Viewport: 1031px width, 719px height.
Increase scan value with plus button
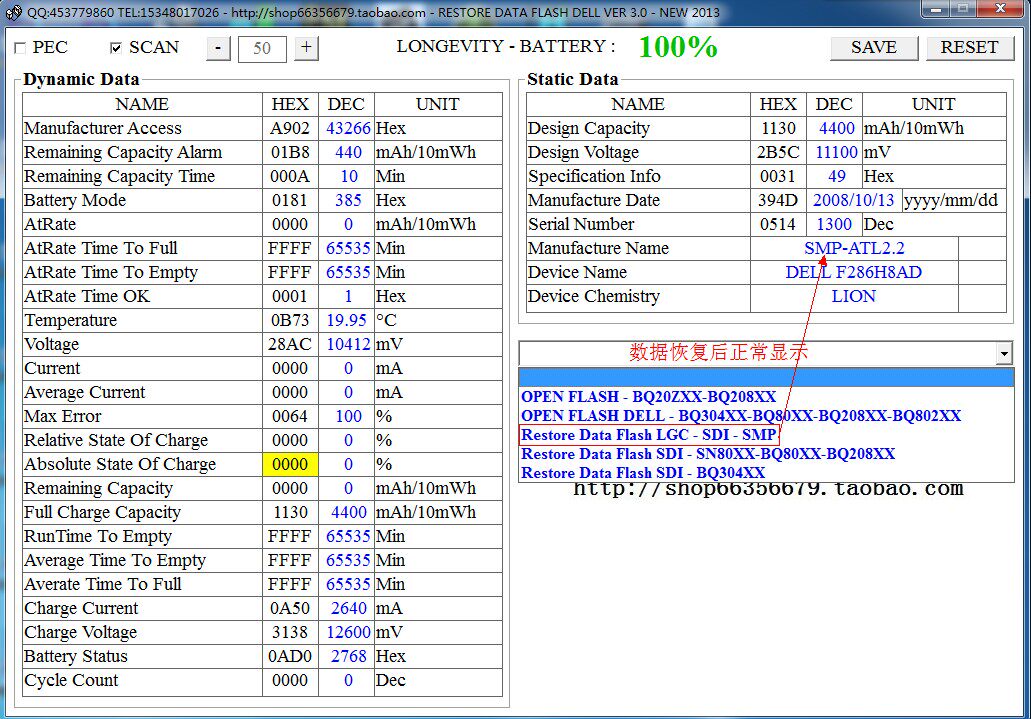[306, 48]
